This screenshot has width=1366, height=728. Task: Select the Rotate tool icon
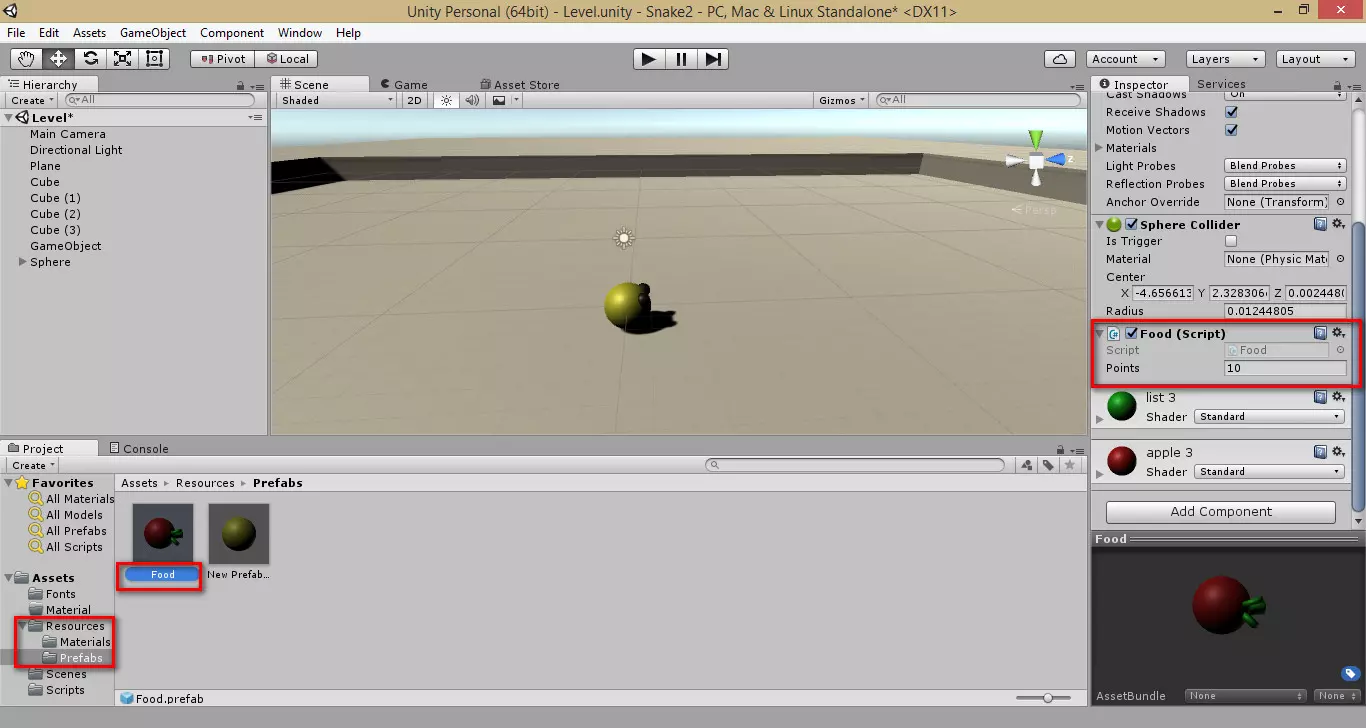91,59
